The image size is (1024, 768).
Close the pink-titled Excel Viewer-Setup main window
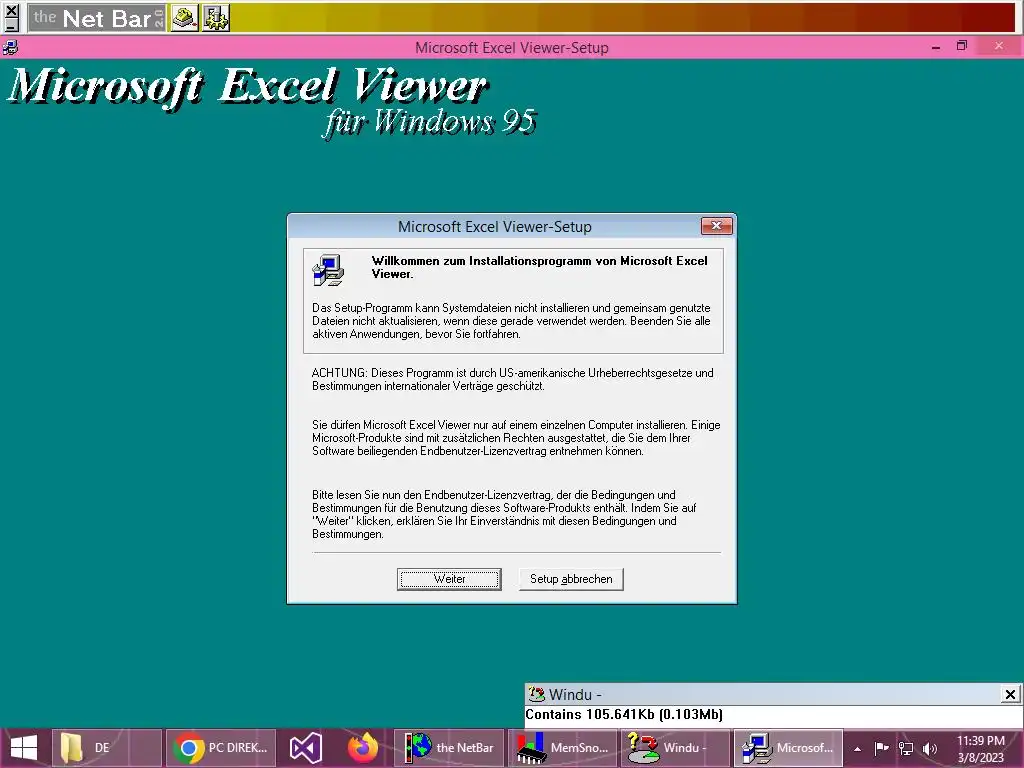pyautogui.click(x=999, y=46)
